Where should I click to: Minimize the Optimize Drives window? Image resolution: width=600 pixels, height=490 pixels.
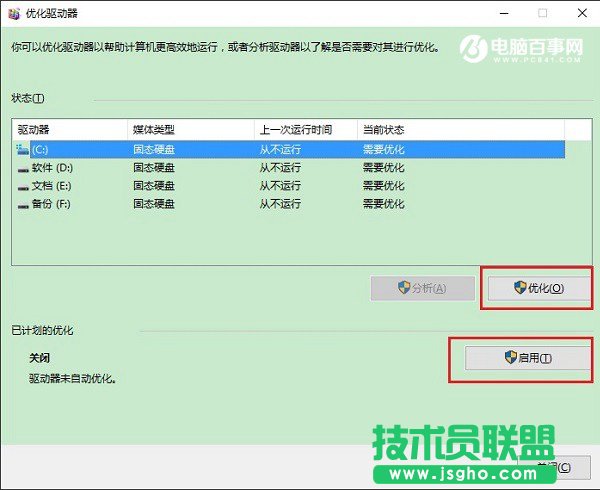[x=504, y=13]
